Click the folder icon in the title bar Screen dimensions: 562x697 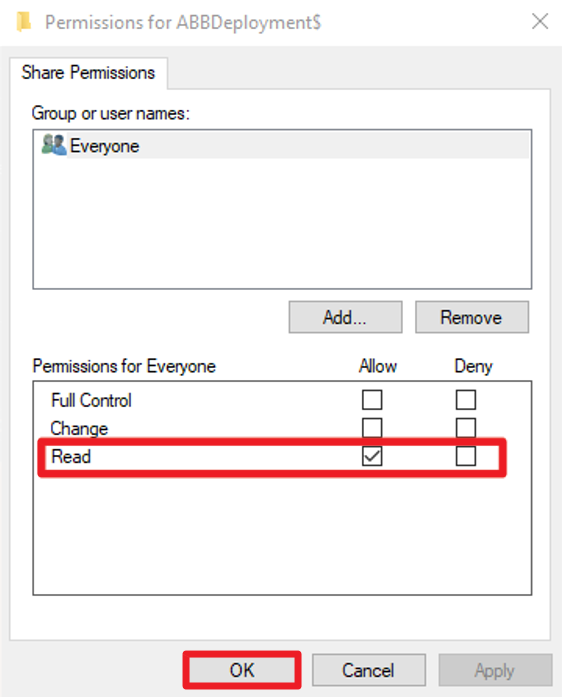point(24,22)
